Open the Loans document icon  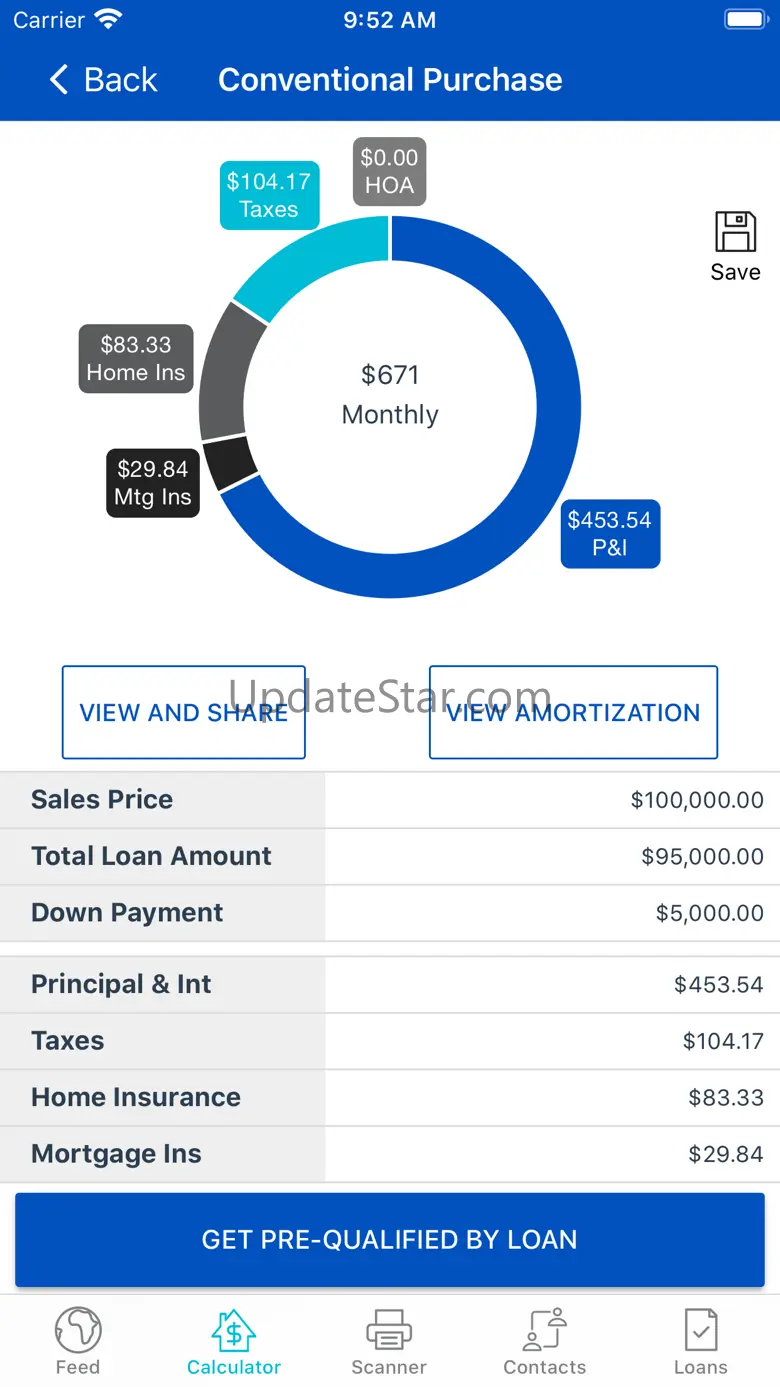click(x=700, y=1331)
